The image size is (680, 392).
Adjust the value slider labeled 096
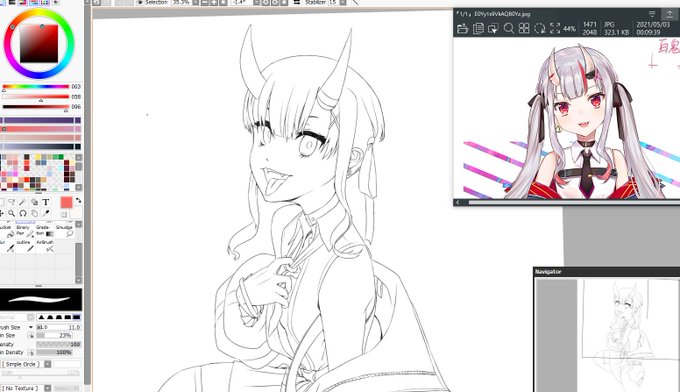(36, 107)
